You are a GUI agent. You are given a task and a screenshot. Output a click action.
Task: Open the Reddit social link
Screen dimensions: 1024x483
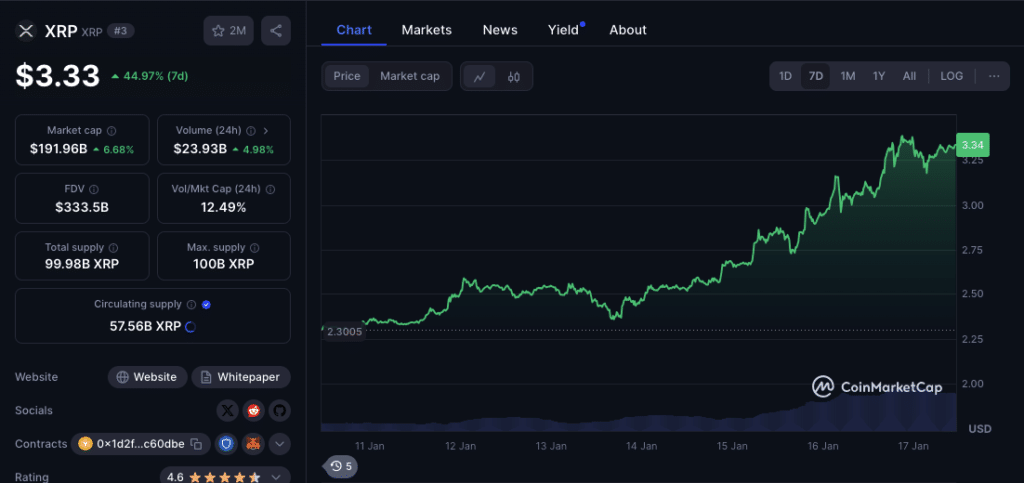click(253, 411)
